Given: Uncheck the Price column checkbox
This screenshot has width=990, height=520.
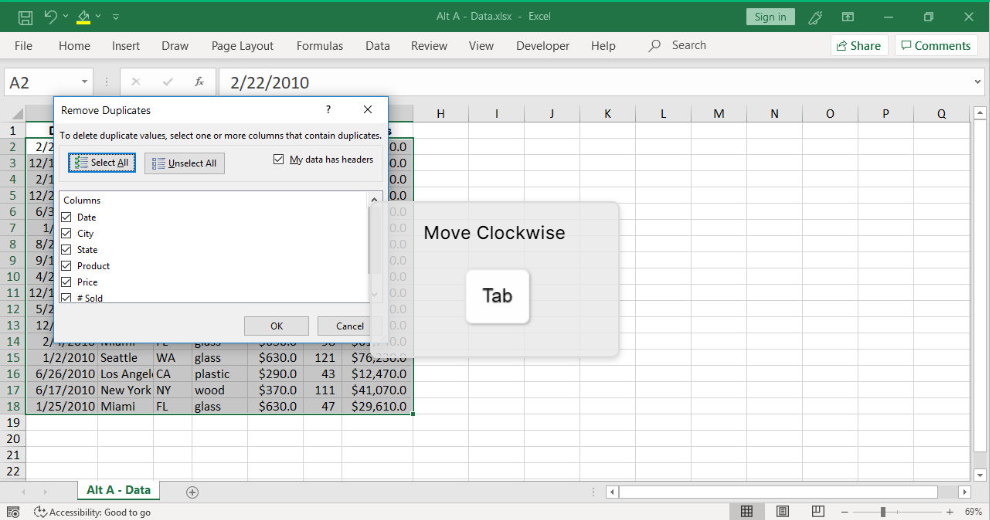Looking at the screenshot, I should click(x=66, y=282).
